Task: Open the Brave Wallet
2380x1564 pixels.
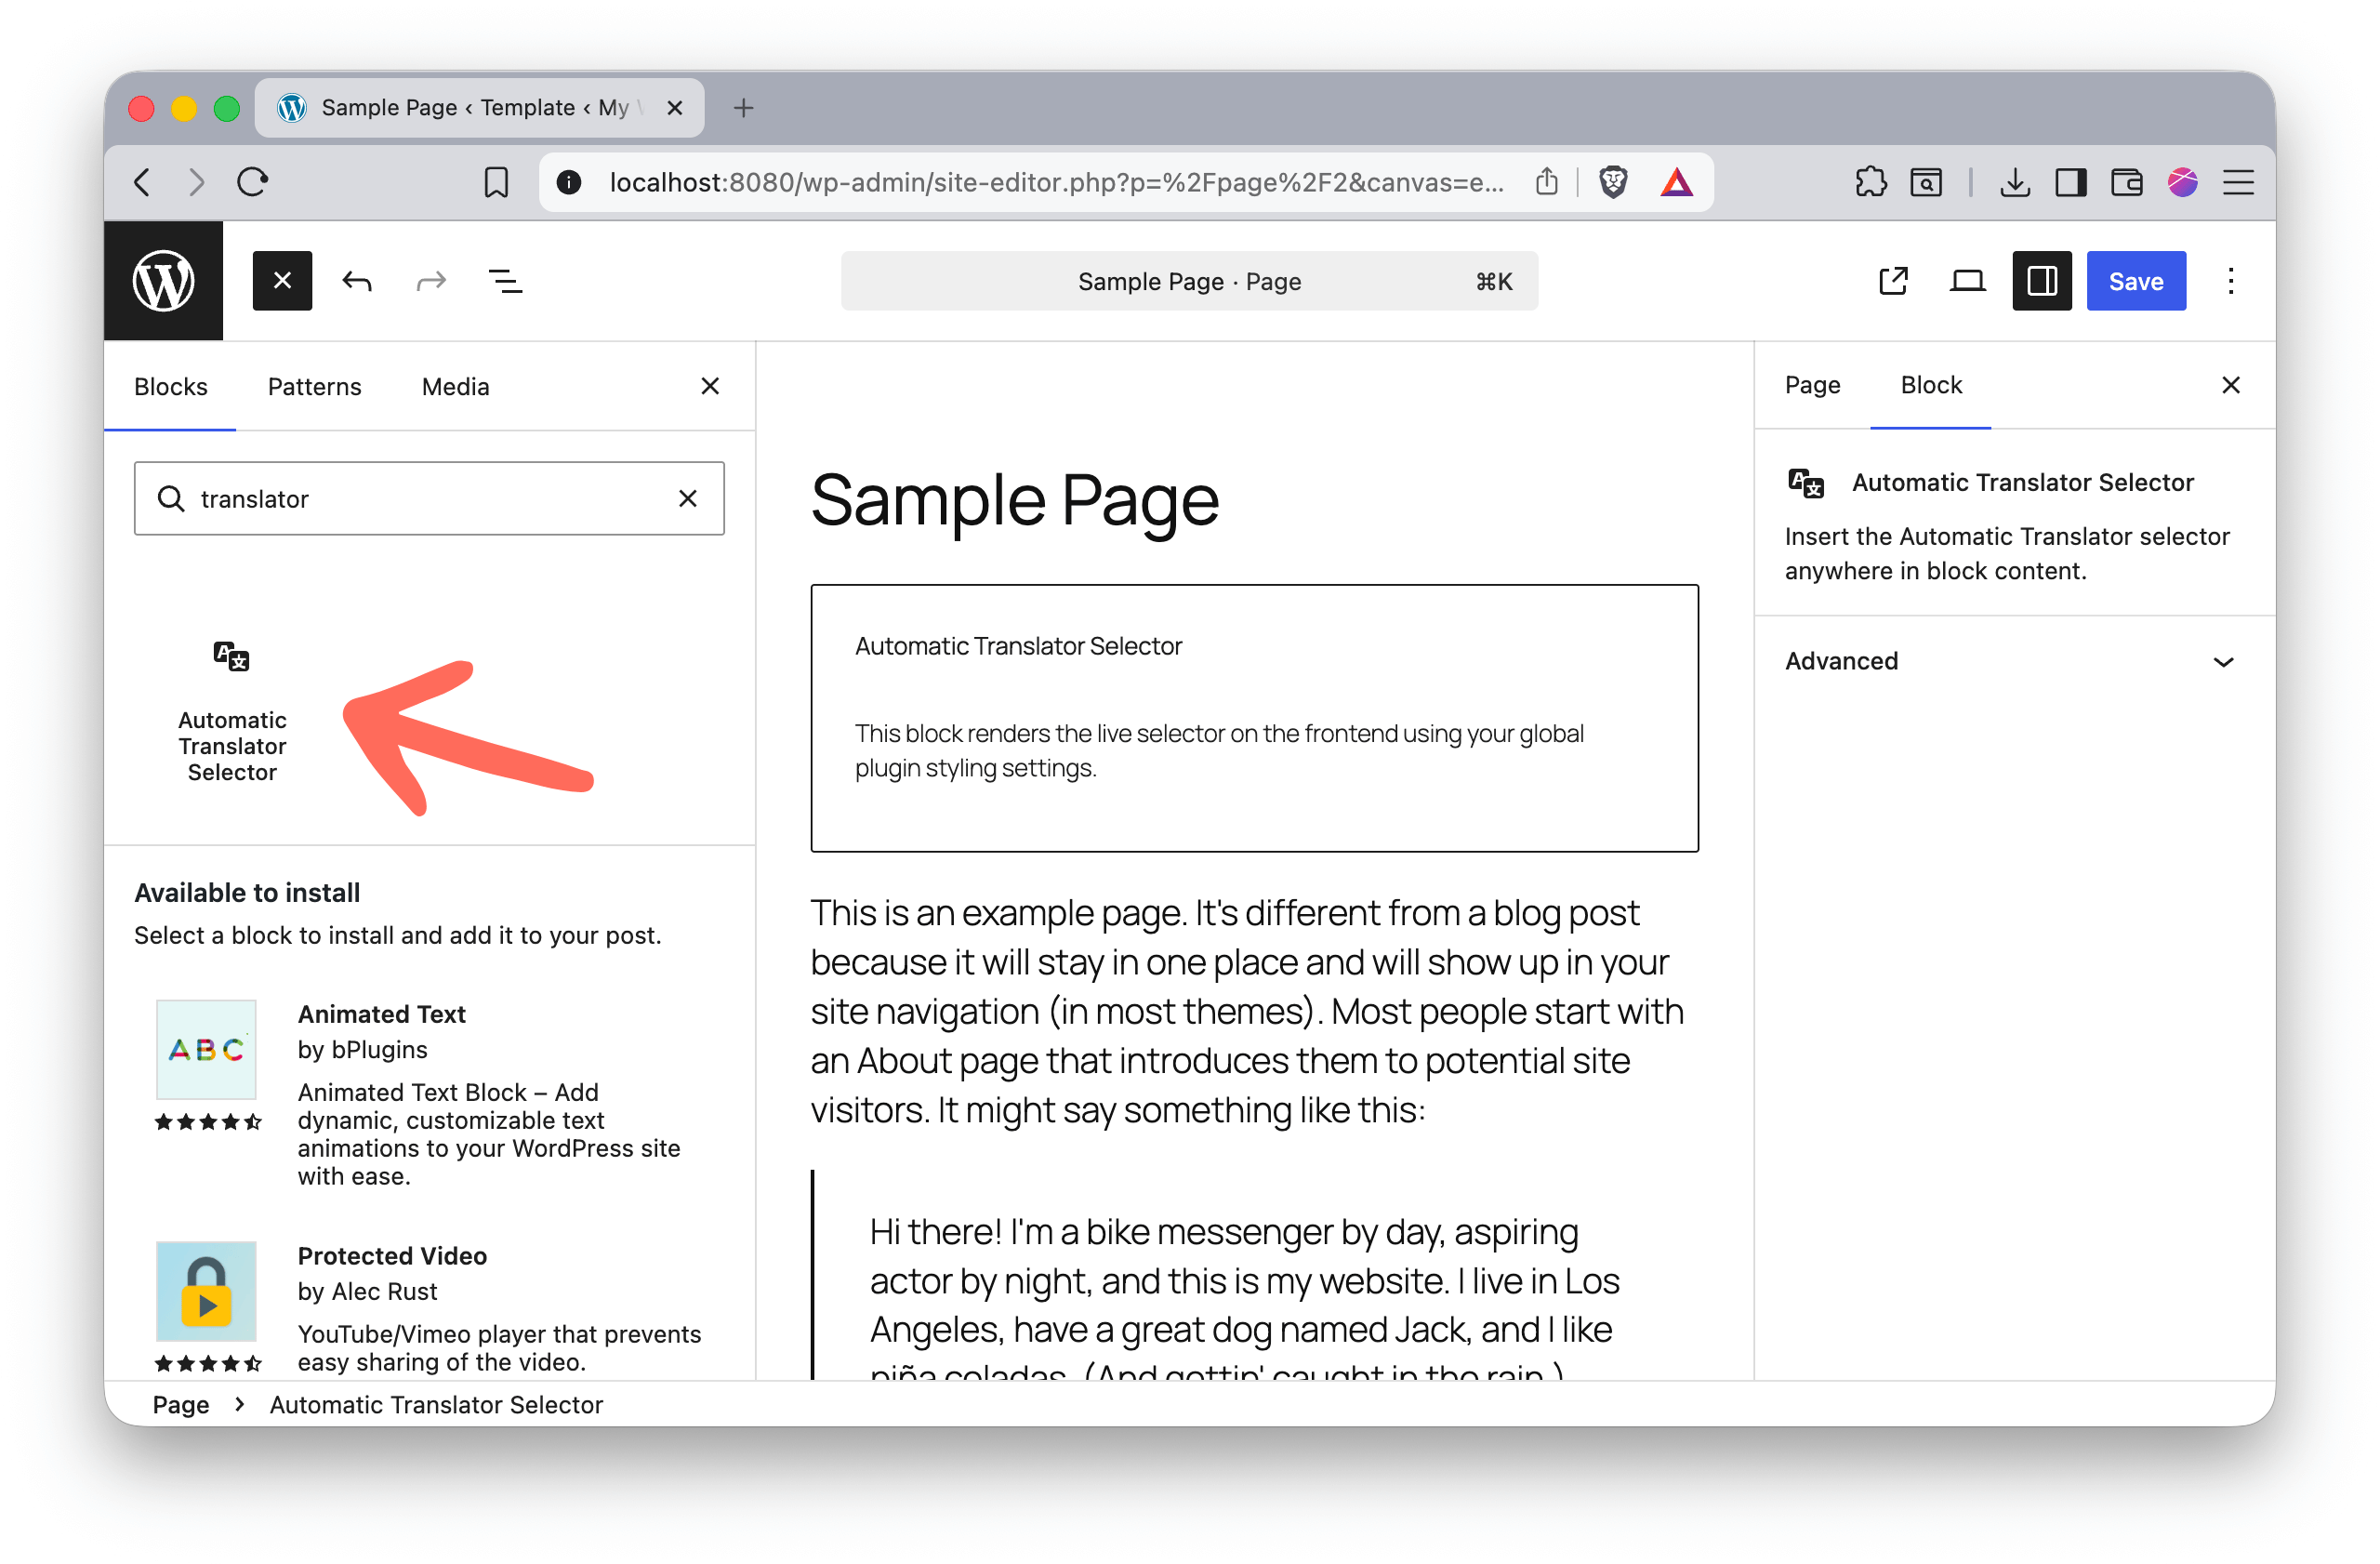Action: [2126, 182]
